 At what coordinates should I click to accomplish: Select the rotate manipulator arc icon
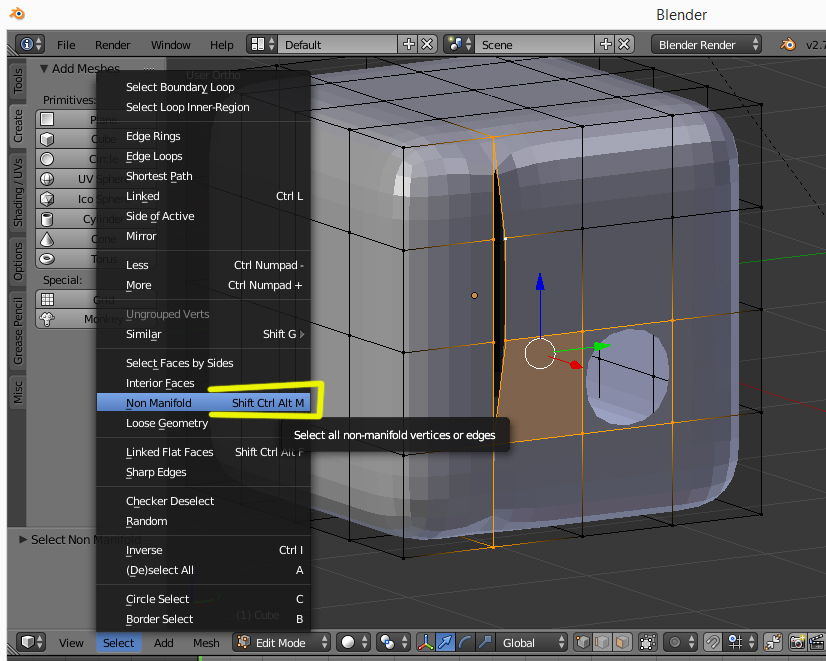click(x=465, y=642)
